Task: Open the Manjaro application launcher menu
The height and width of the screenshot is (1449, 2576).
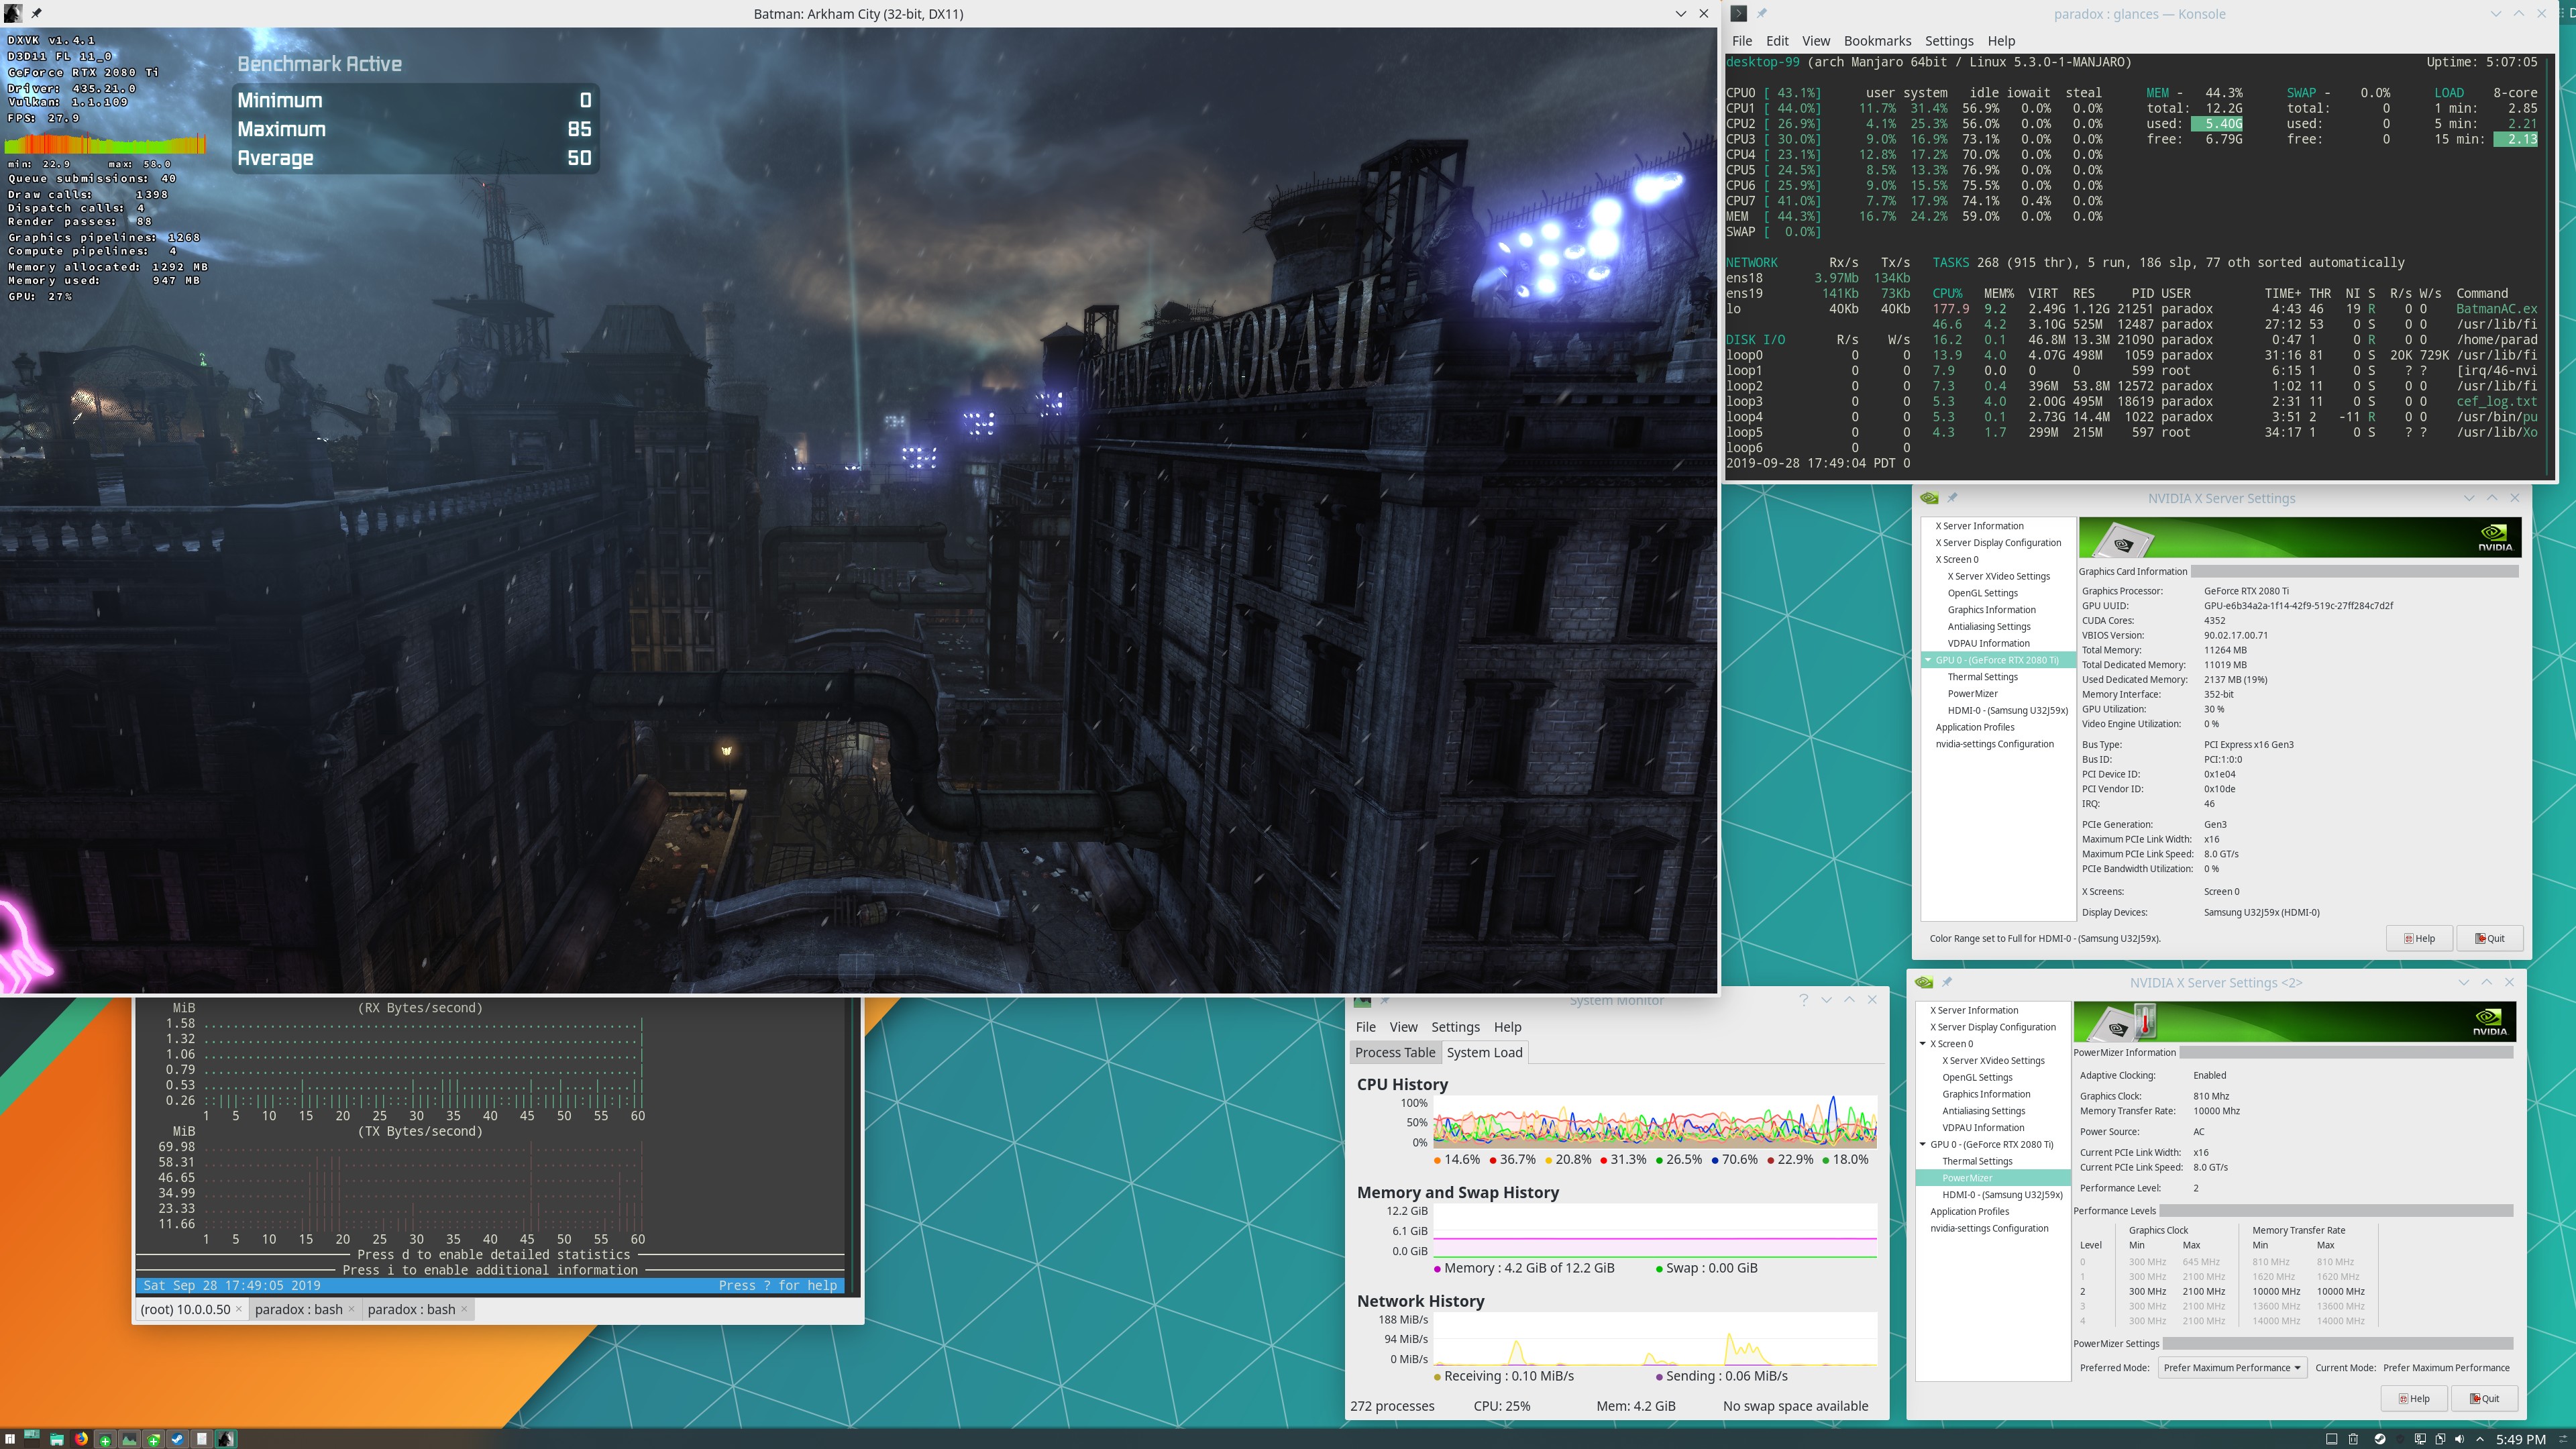Action: [10, 1439]
